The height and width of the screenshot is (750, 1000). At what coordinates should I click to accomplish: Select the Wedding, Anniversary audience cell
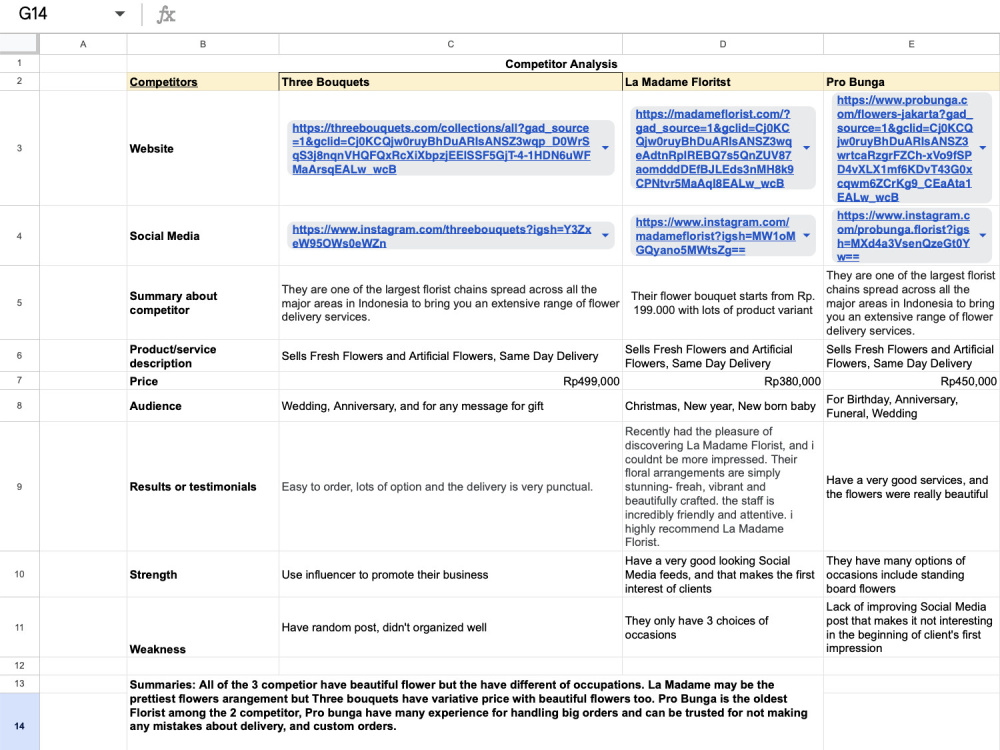click(x=450, y=406)
